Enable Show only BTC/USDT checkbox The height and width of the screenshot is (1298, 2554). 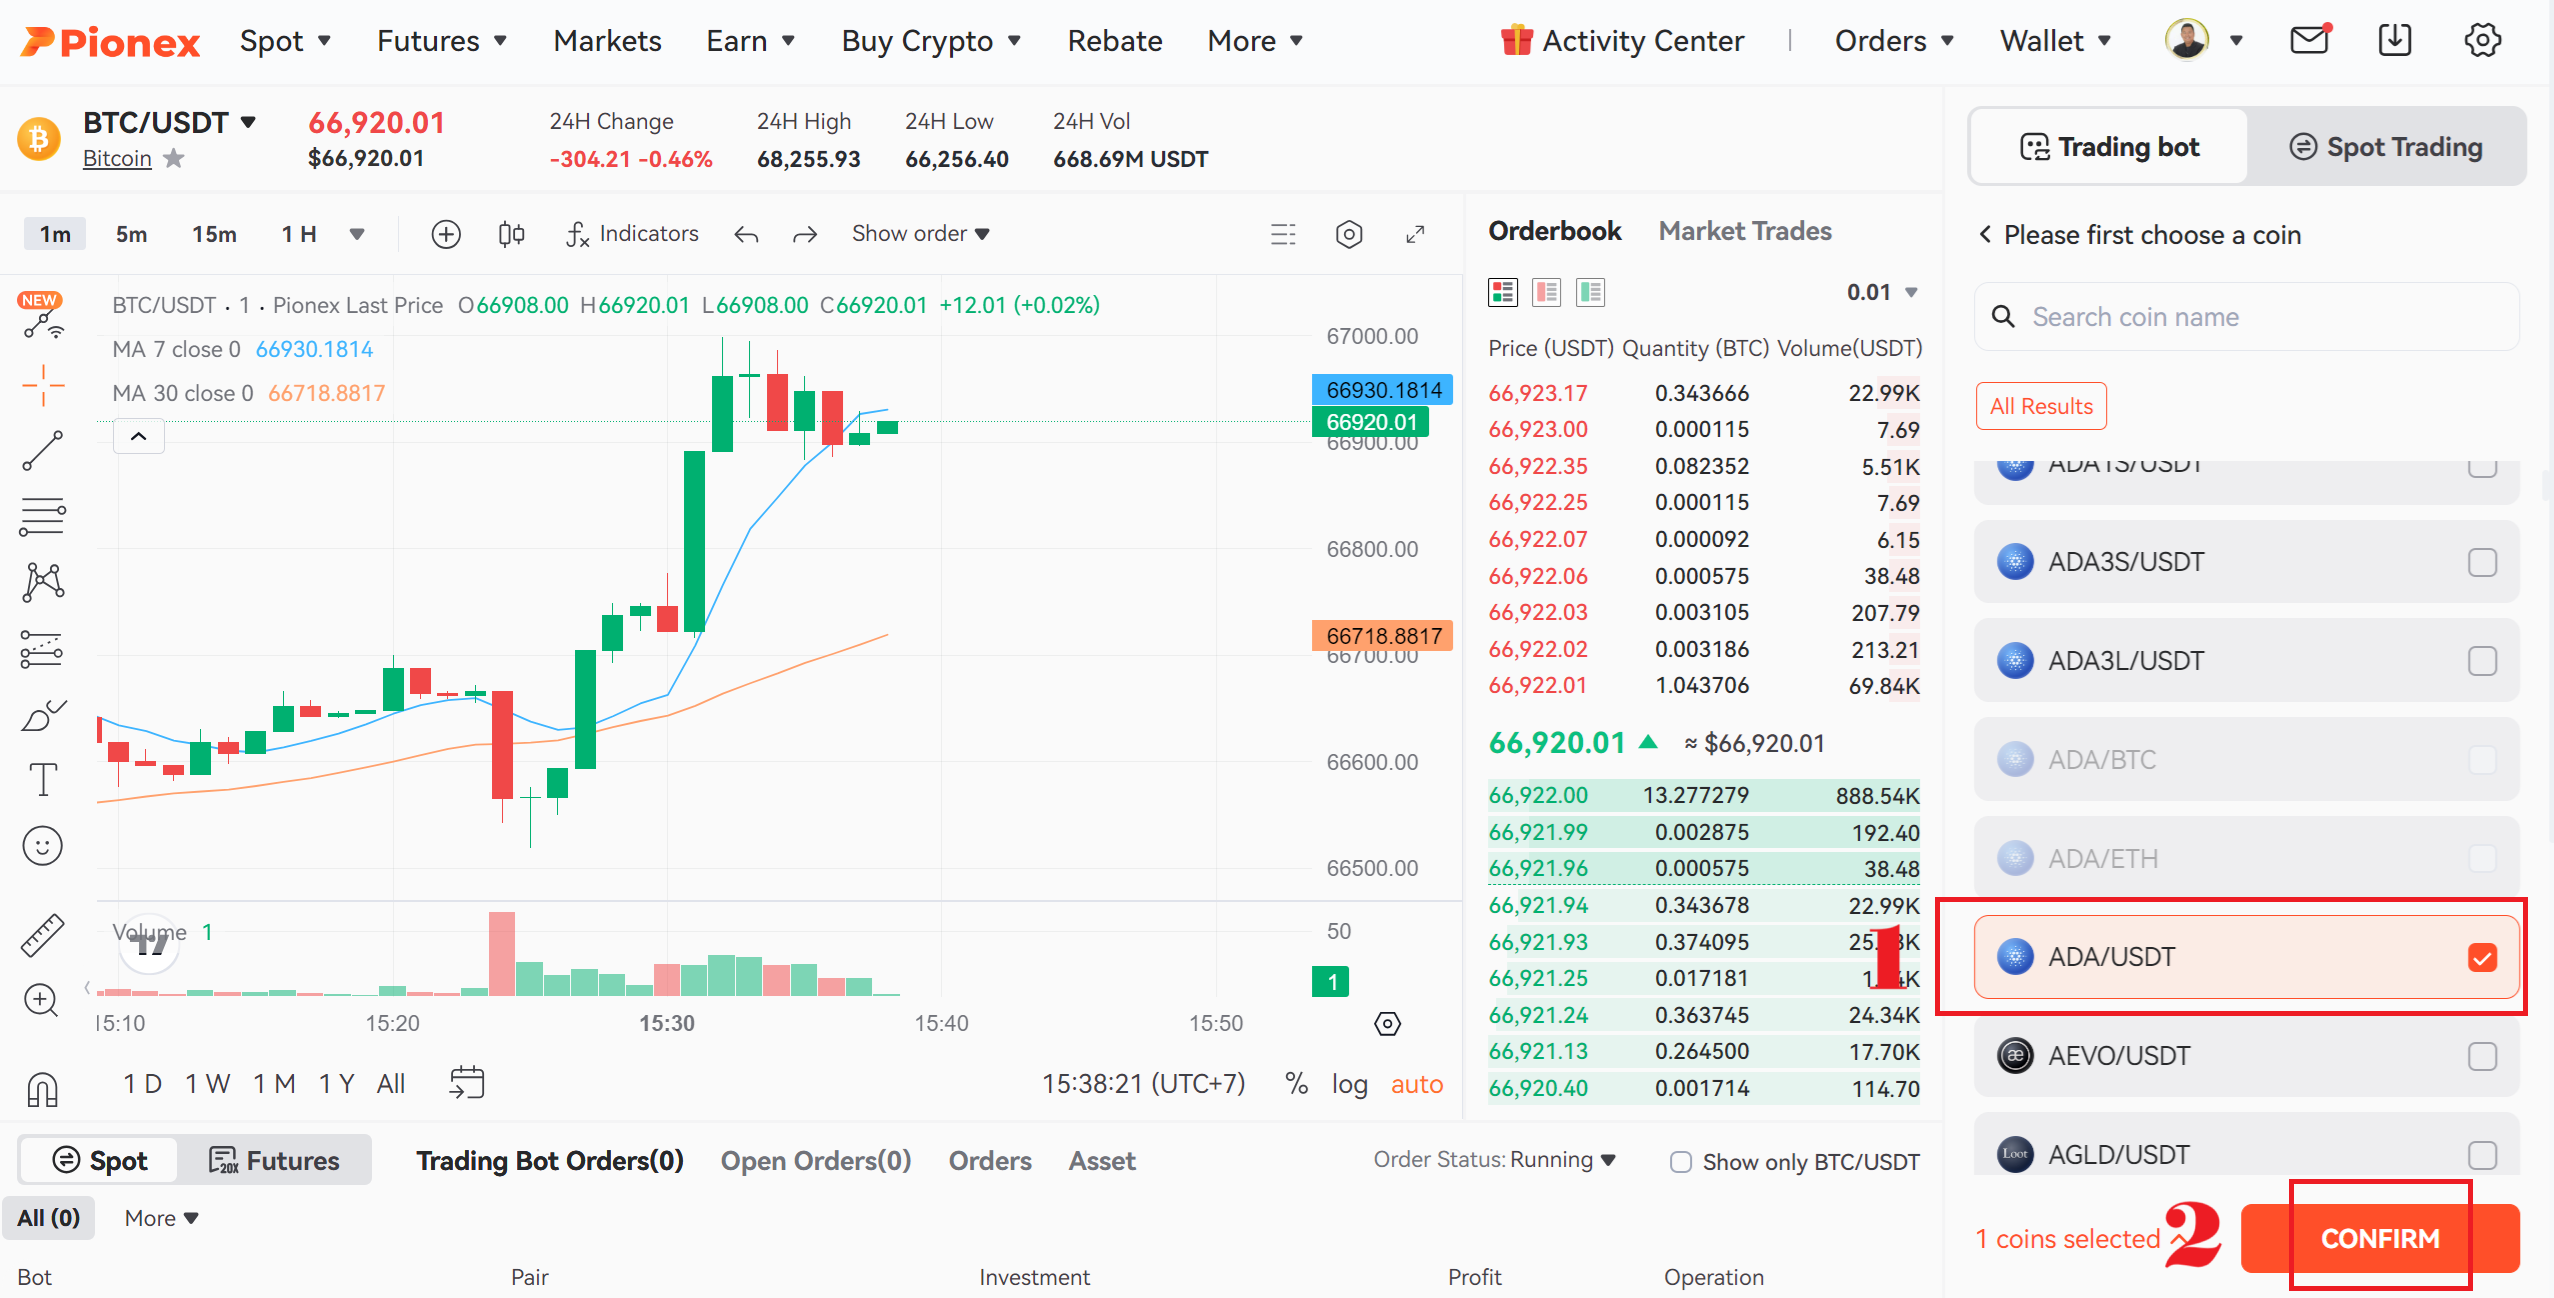tap(1681, 1162)
